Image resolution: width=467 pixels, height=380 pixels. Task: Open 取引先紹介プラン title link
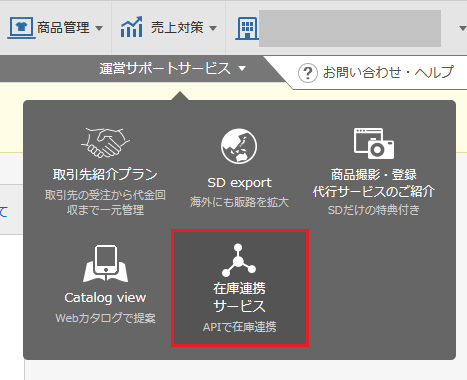click(x=105, y=174)
